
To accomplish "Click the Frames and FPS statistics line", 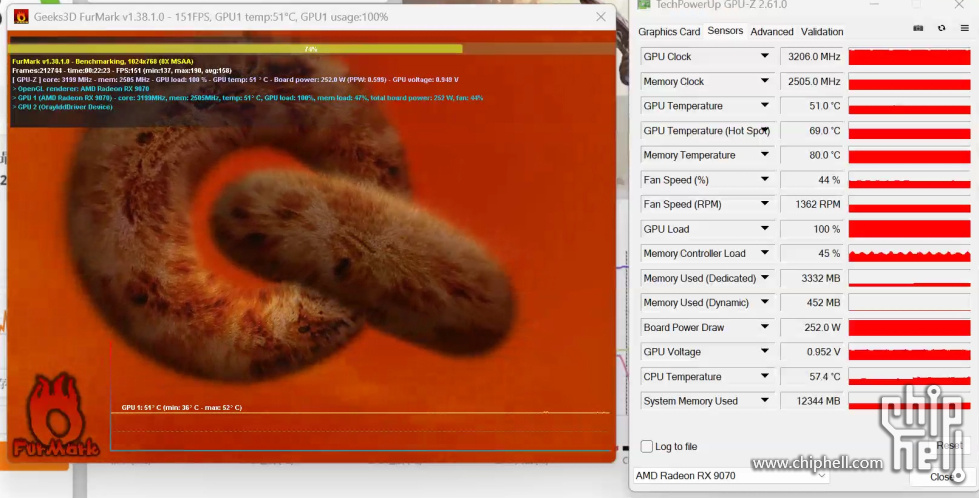I will 122,71.
